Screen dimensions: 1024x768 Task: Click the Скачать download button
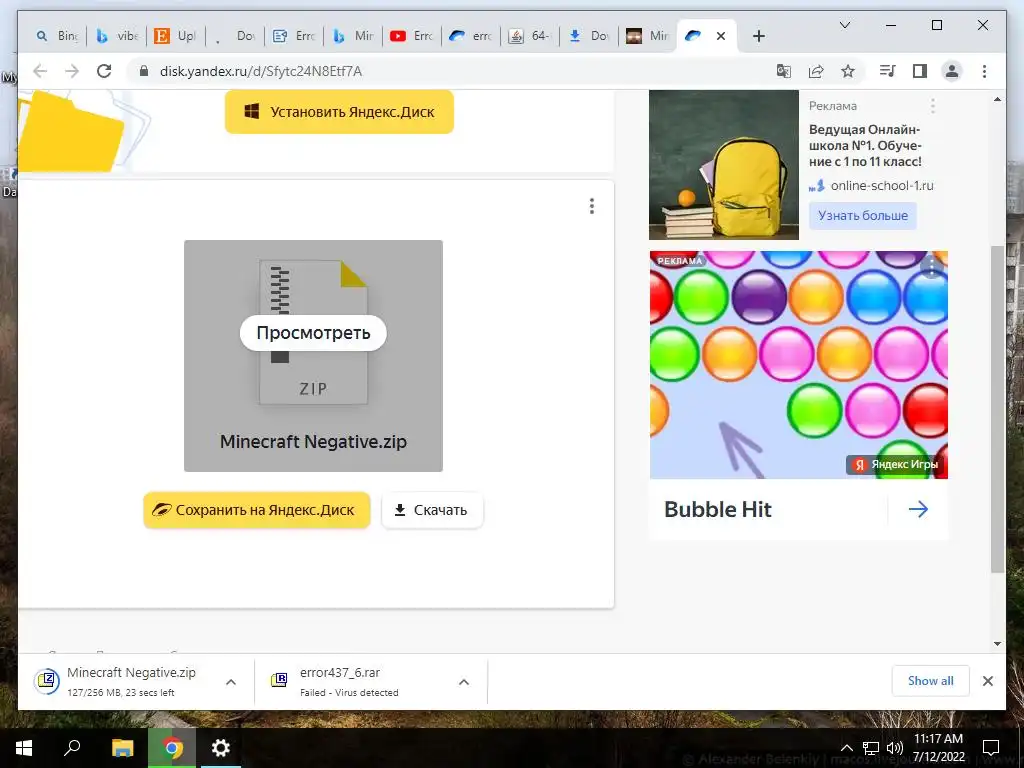(x=432, y=510)
